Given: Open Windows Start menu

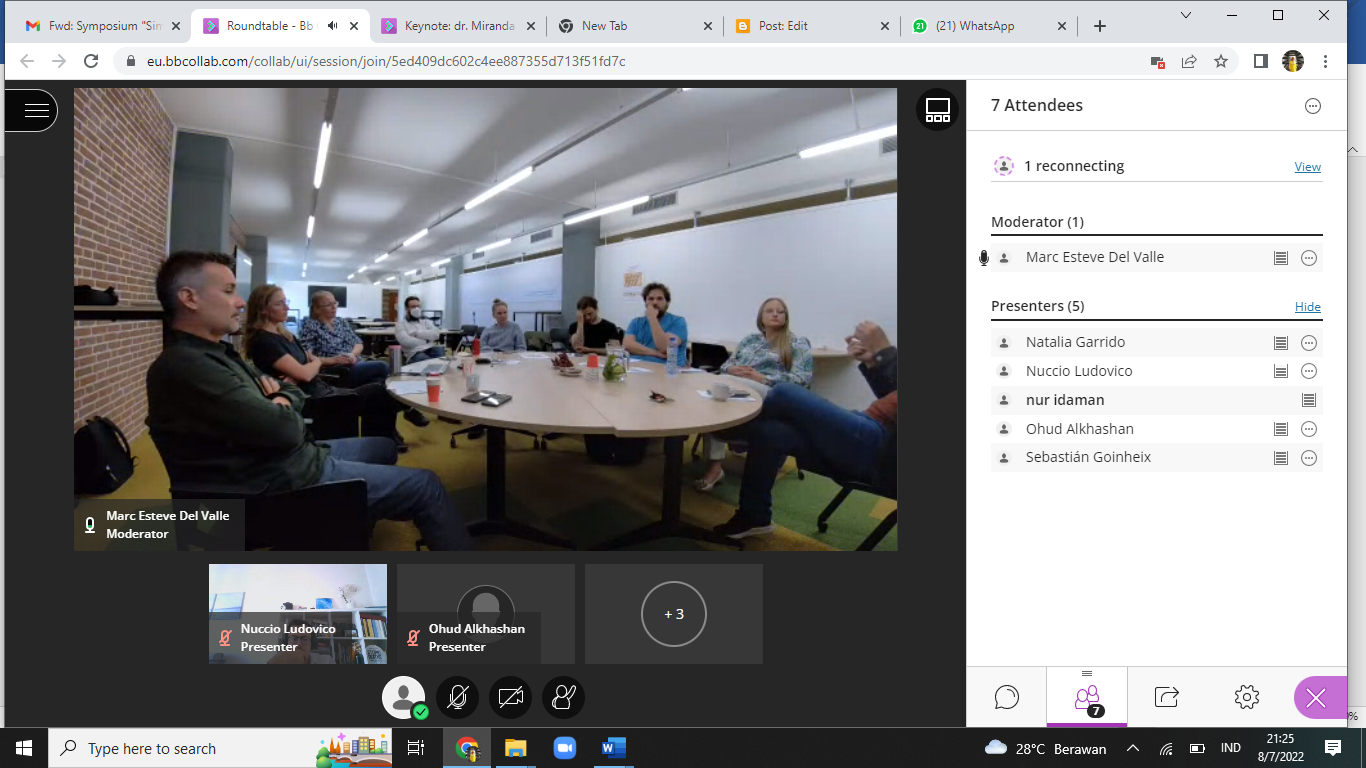Looking at the screenshot, I should pyautogui.click(x=24, y=748).
